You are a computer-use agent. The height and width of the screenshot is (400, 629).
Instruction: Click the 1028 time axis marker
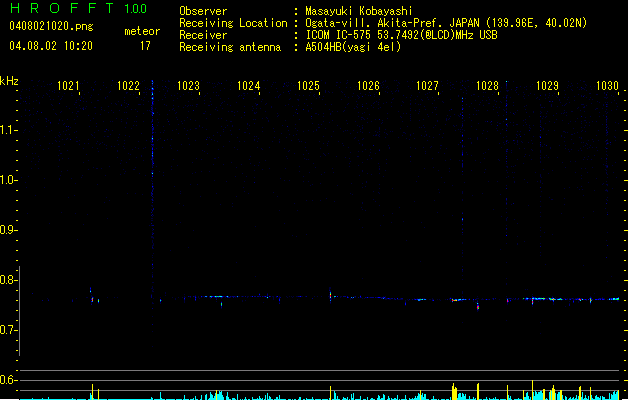coord(487,86)
